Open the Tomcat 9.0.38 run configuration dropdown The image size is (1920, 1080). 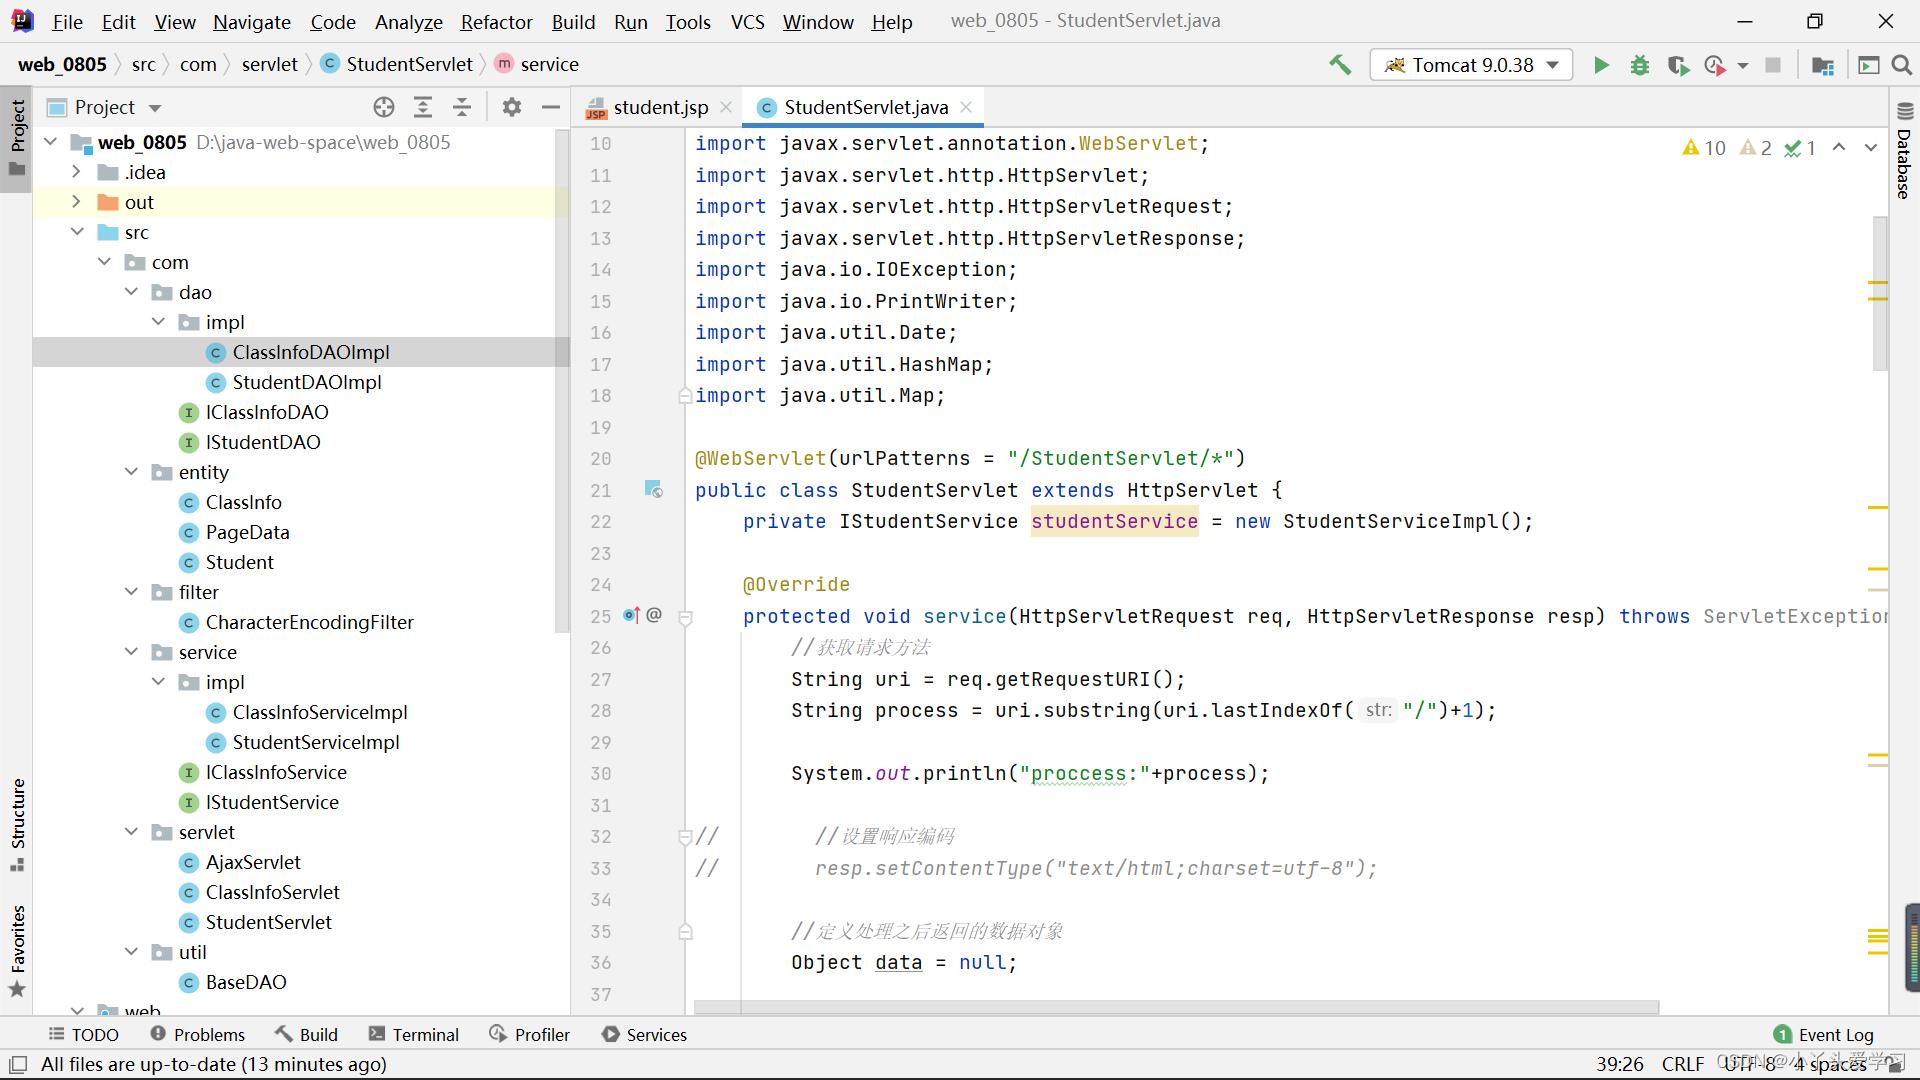(1471, 65)
